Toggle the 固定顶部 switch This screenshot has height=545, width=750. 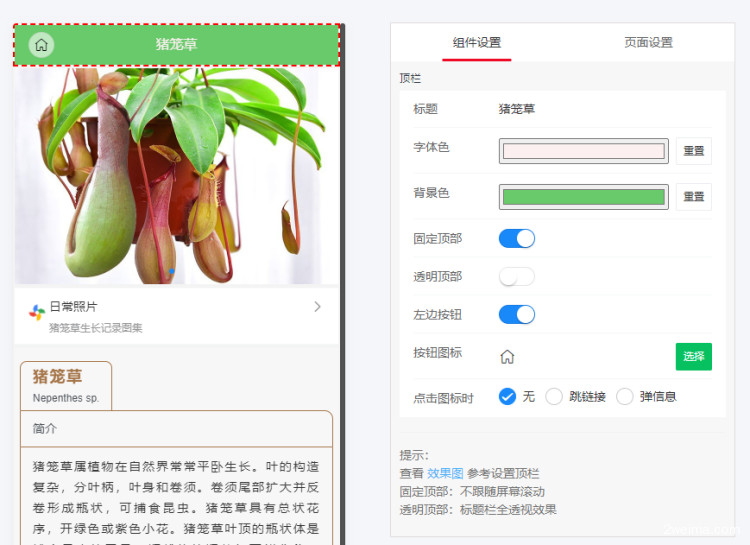pyautogui.click(x=517, y=238)
